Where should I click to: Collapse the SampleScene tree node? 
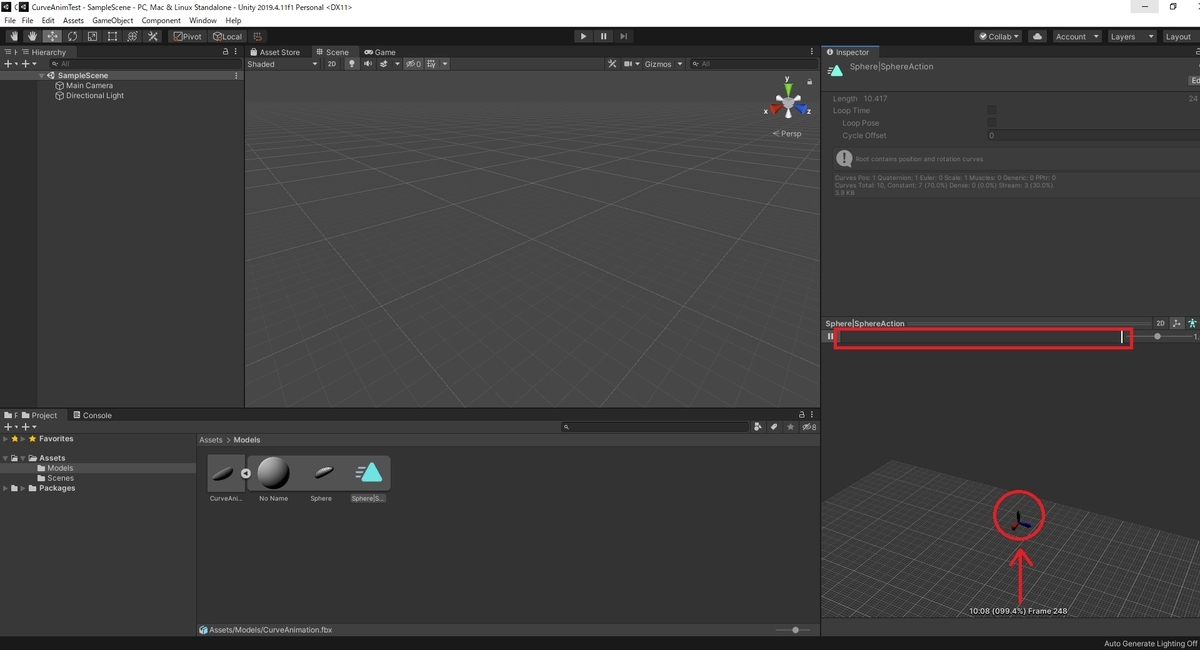click(x=42, y=76)
